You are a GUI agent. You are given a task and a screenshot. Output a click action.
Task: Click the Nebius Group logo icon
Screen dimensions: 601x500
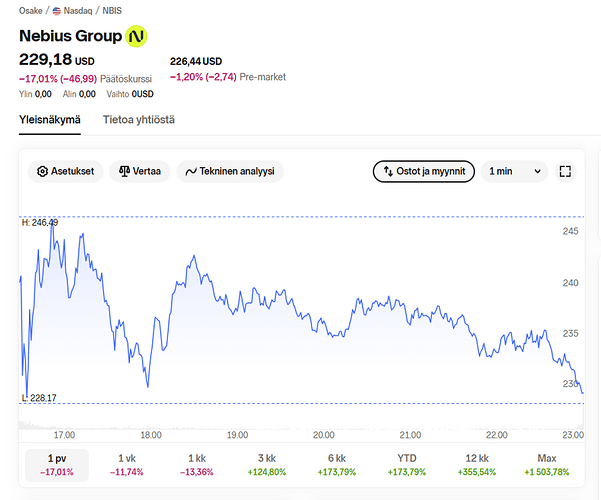136,36
